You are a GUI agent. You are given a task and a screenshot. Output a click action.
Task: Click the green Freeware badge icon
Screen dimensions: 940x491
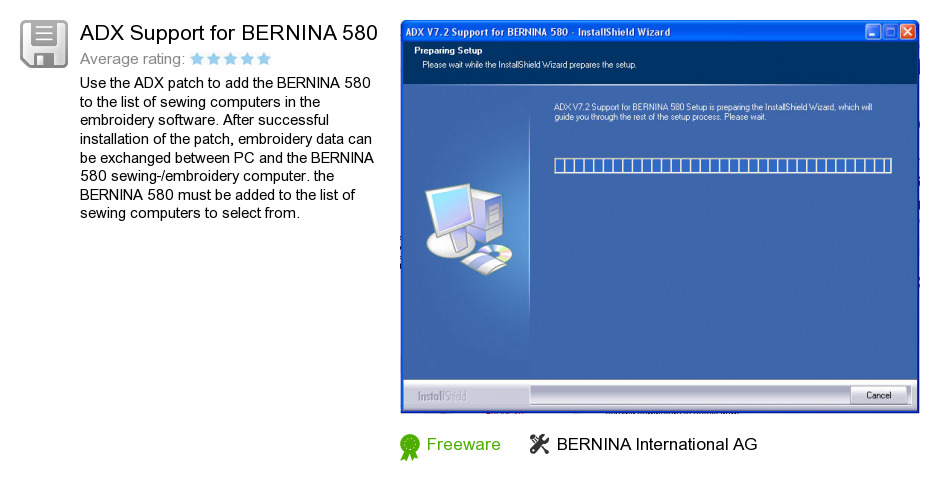click(410, 447)
